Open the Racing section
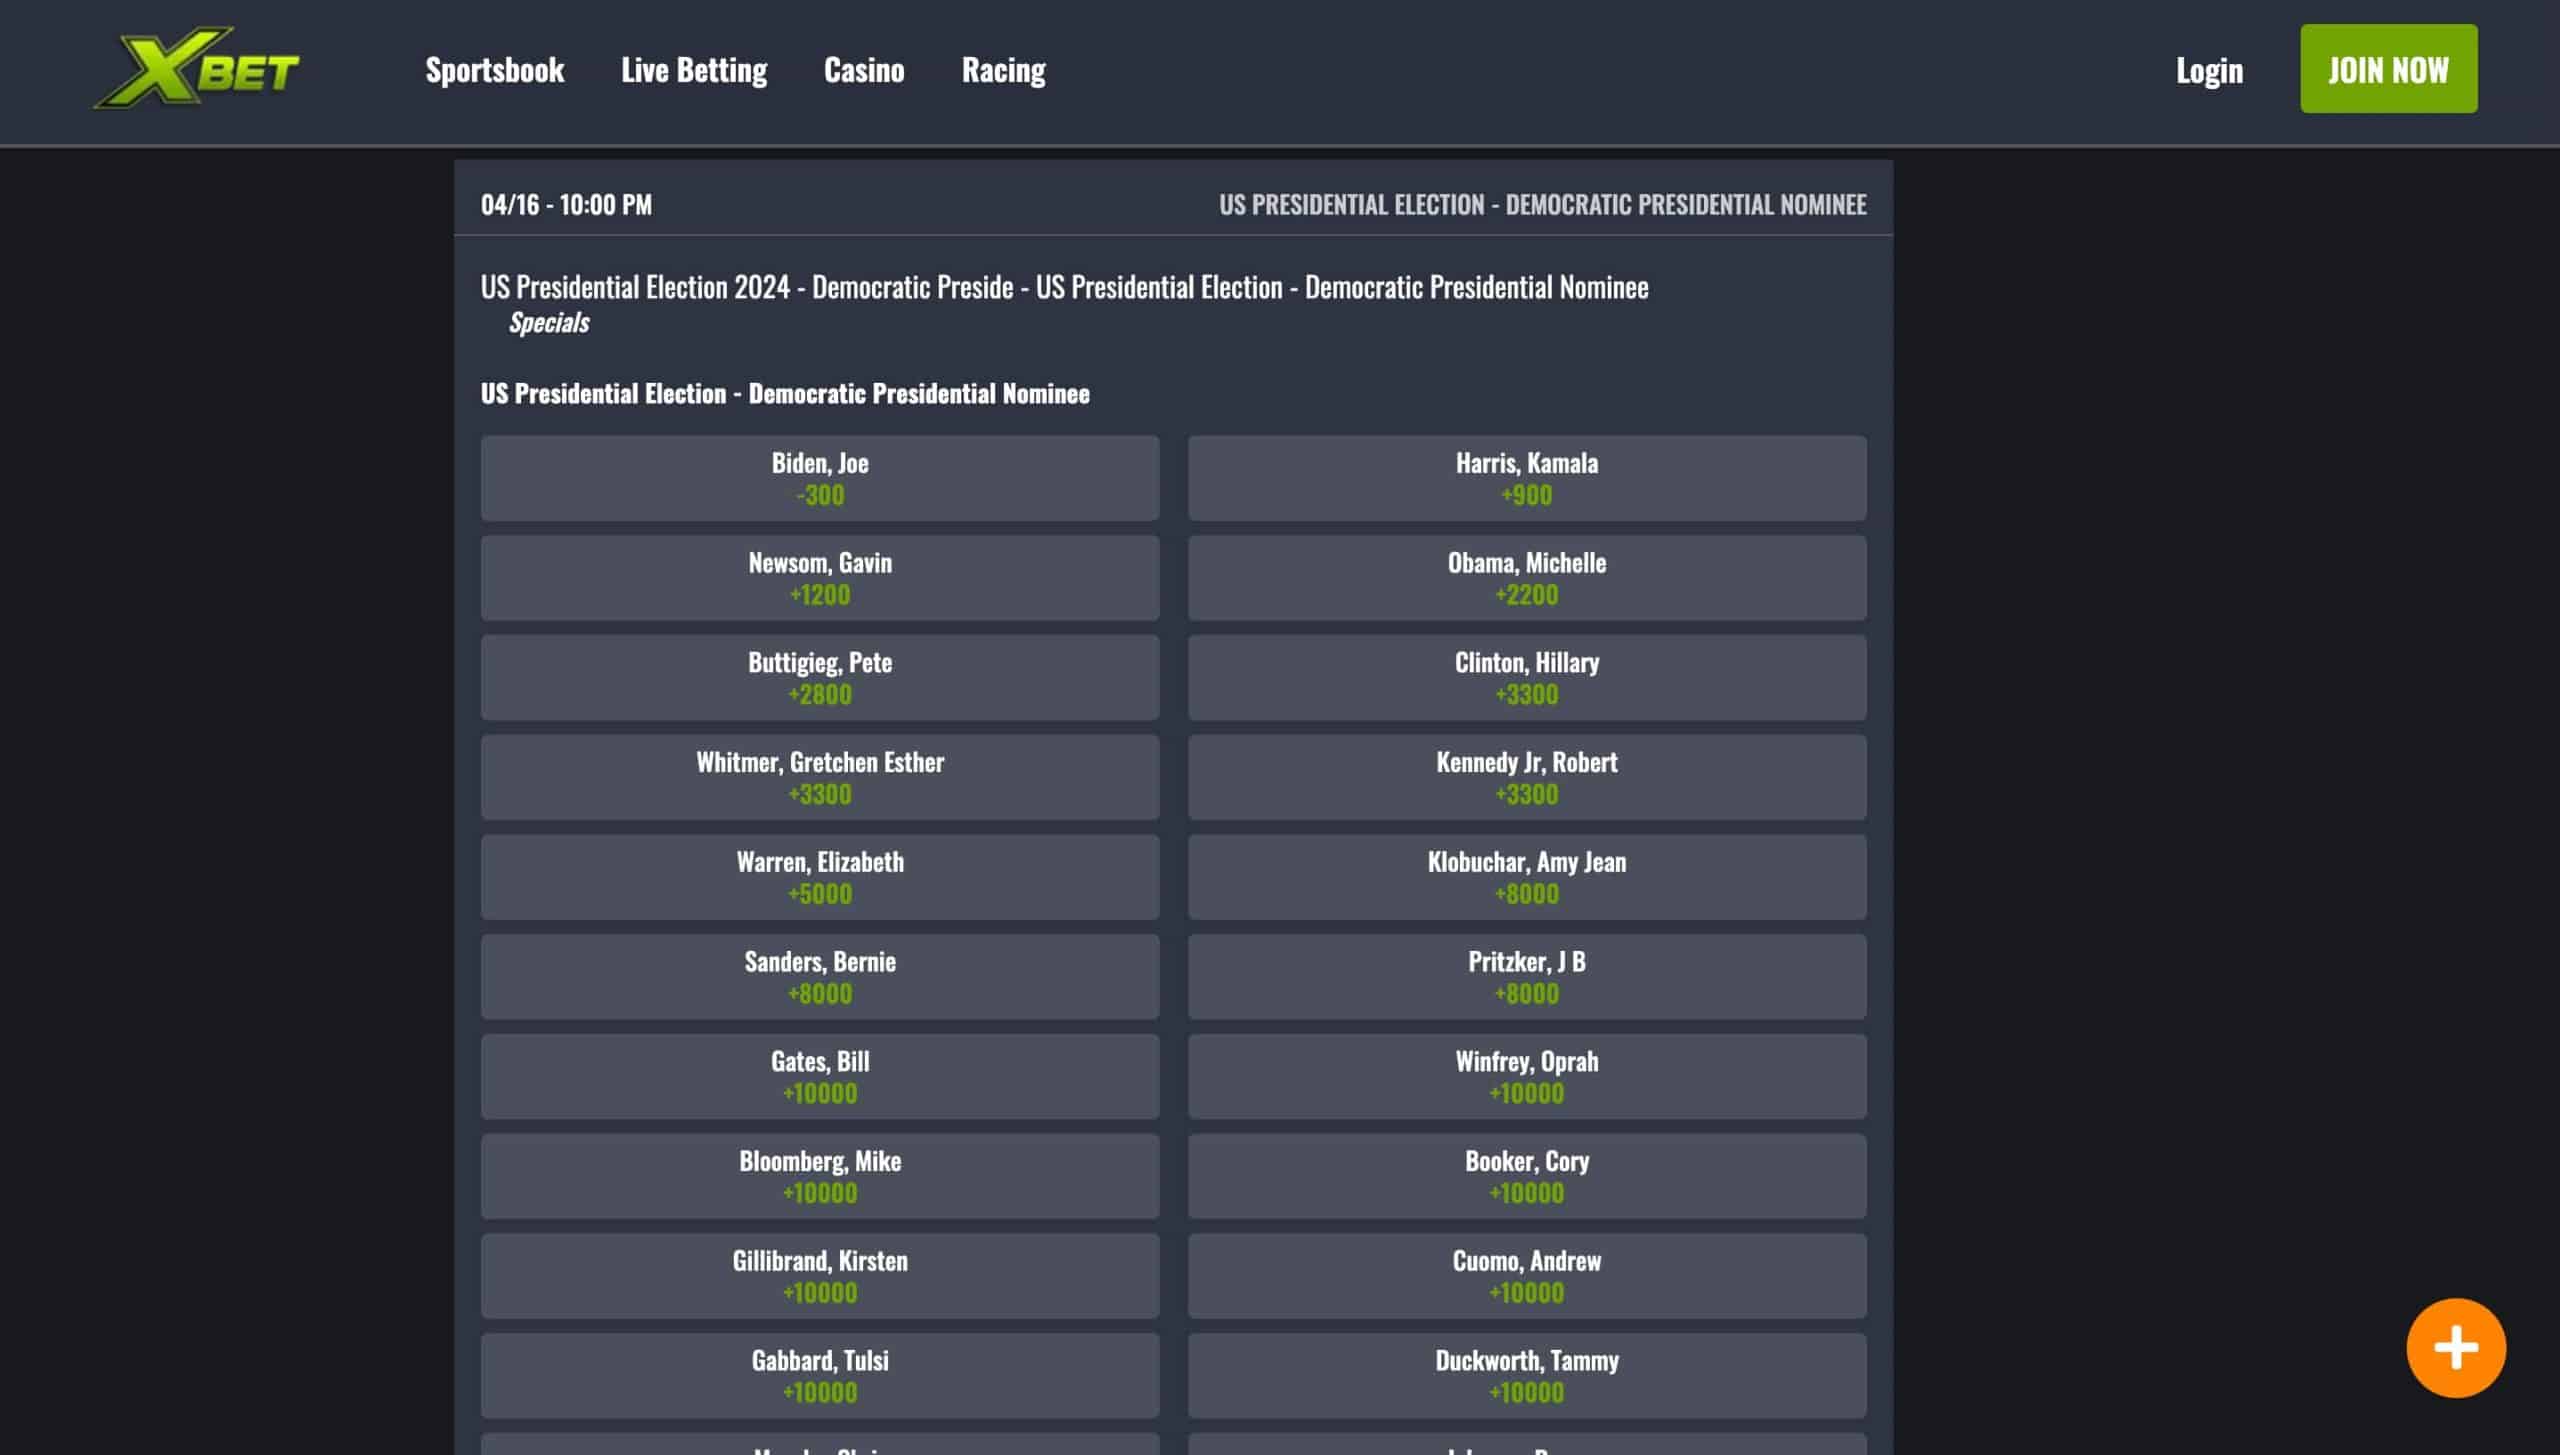The image size is (2560, 1455). 1003,70
